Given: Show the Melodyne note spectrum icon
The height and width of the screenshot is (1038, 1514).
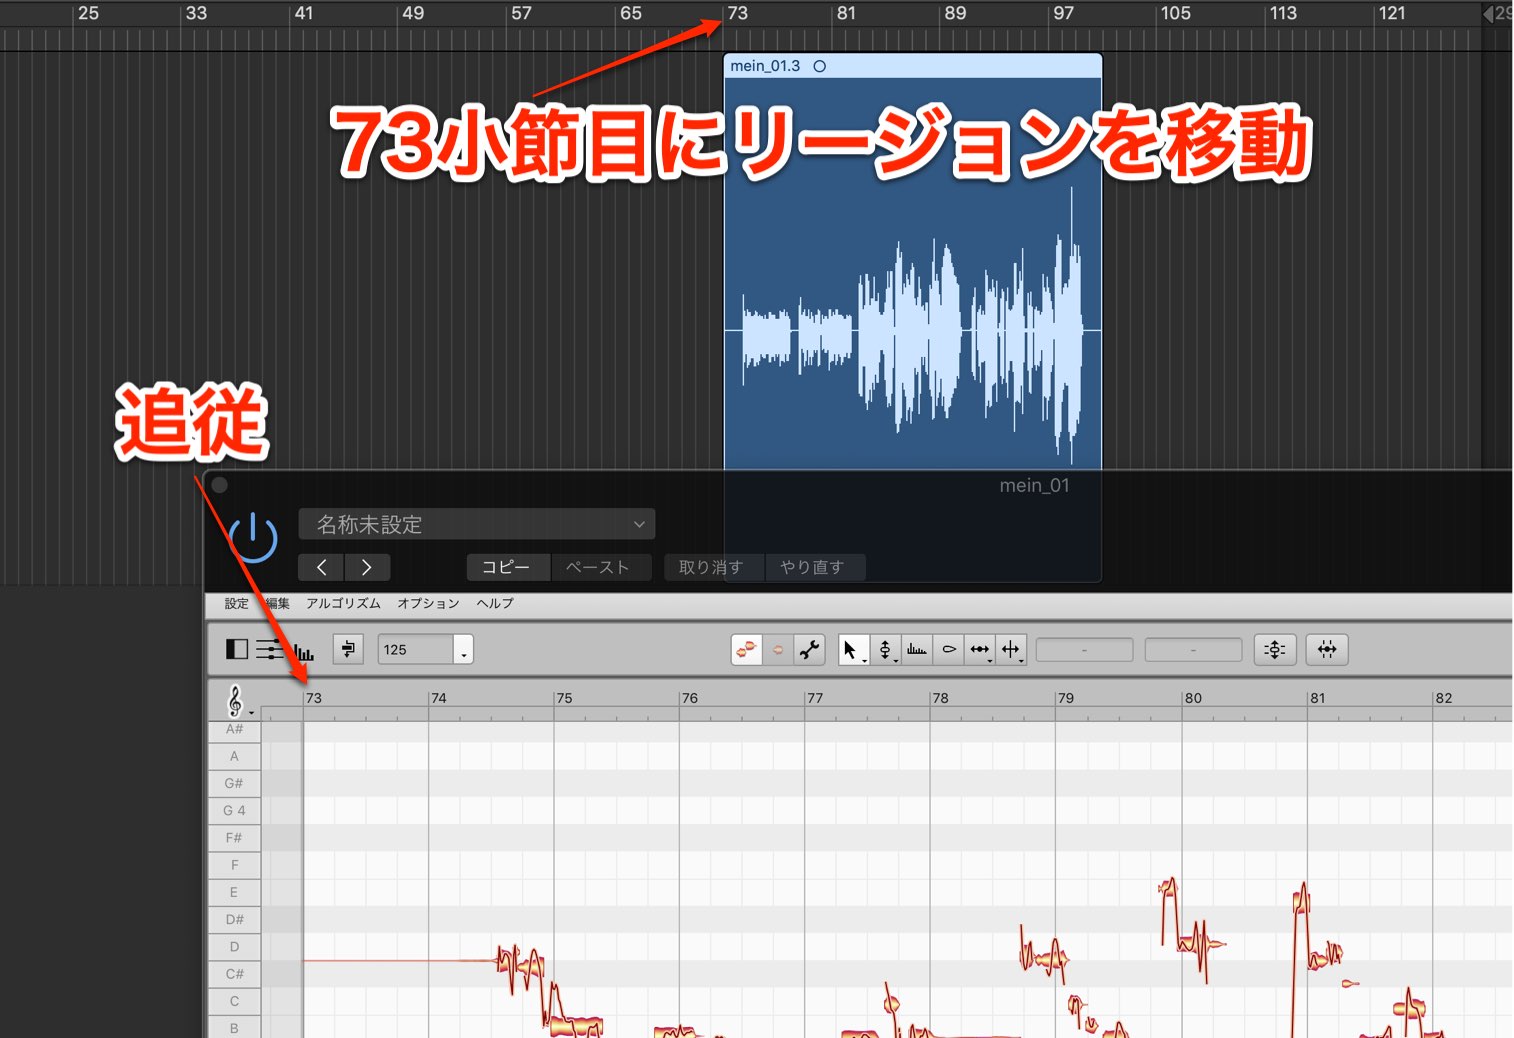Looking at the screenshot, I should 304,652.
